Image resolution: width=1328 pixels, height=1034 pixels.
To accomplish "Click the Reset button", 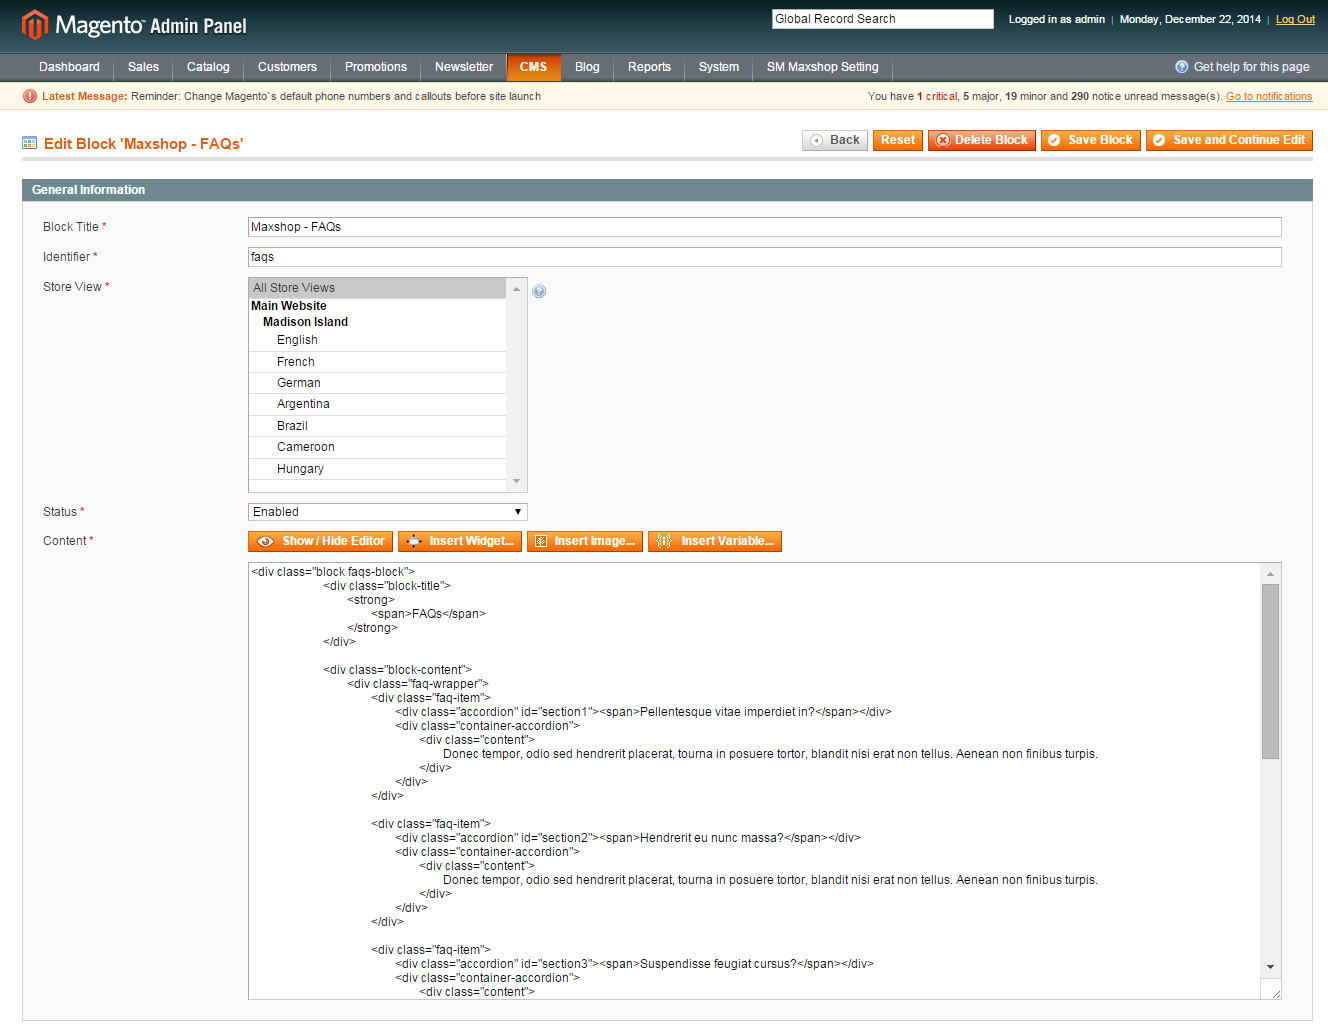I will point(898,140).
